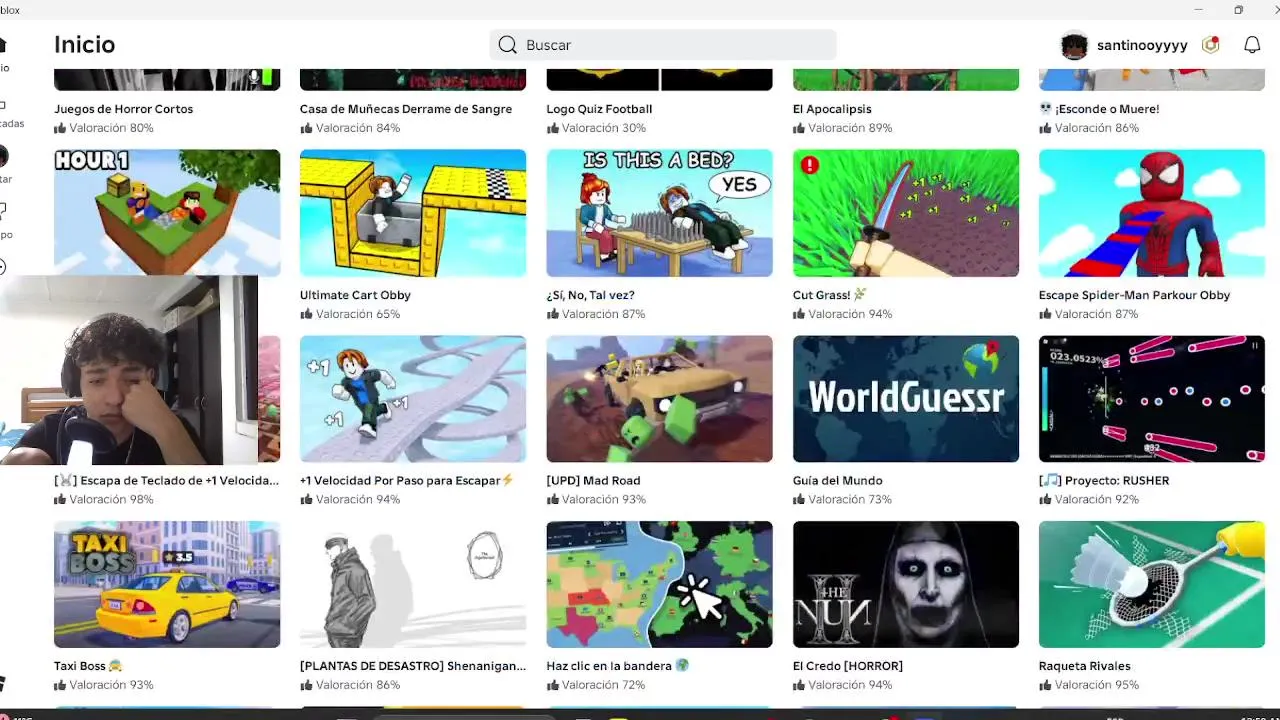Screen dimensions: 1280x720
Task: Click the Buscar search field
Action: [x=663, y=45]
